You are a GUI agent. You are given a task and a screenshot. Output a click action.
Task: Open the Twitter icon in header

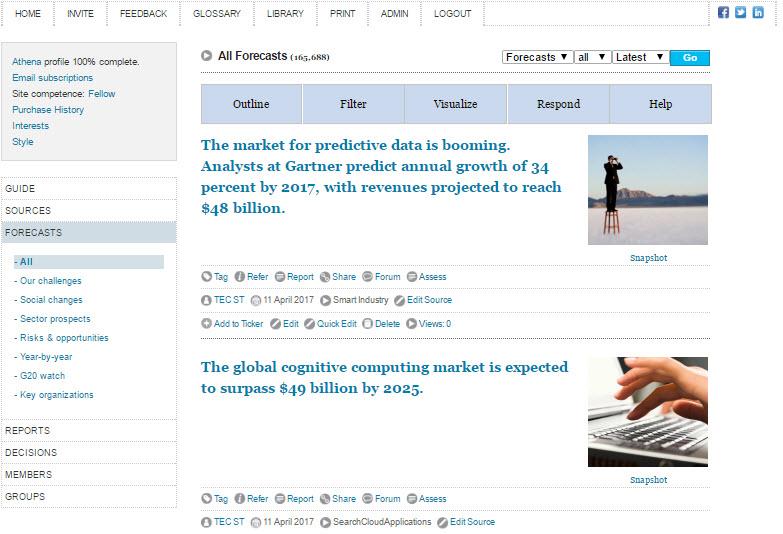(741, 12)
